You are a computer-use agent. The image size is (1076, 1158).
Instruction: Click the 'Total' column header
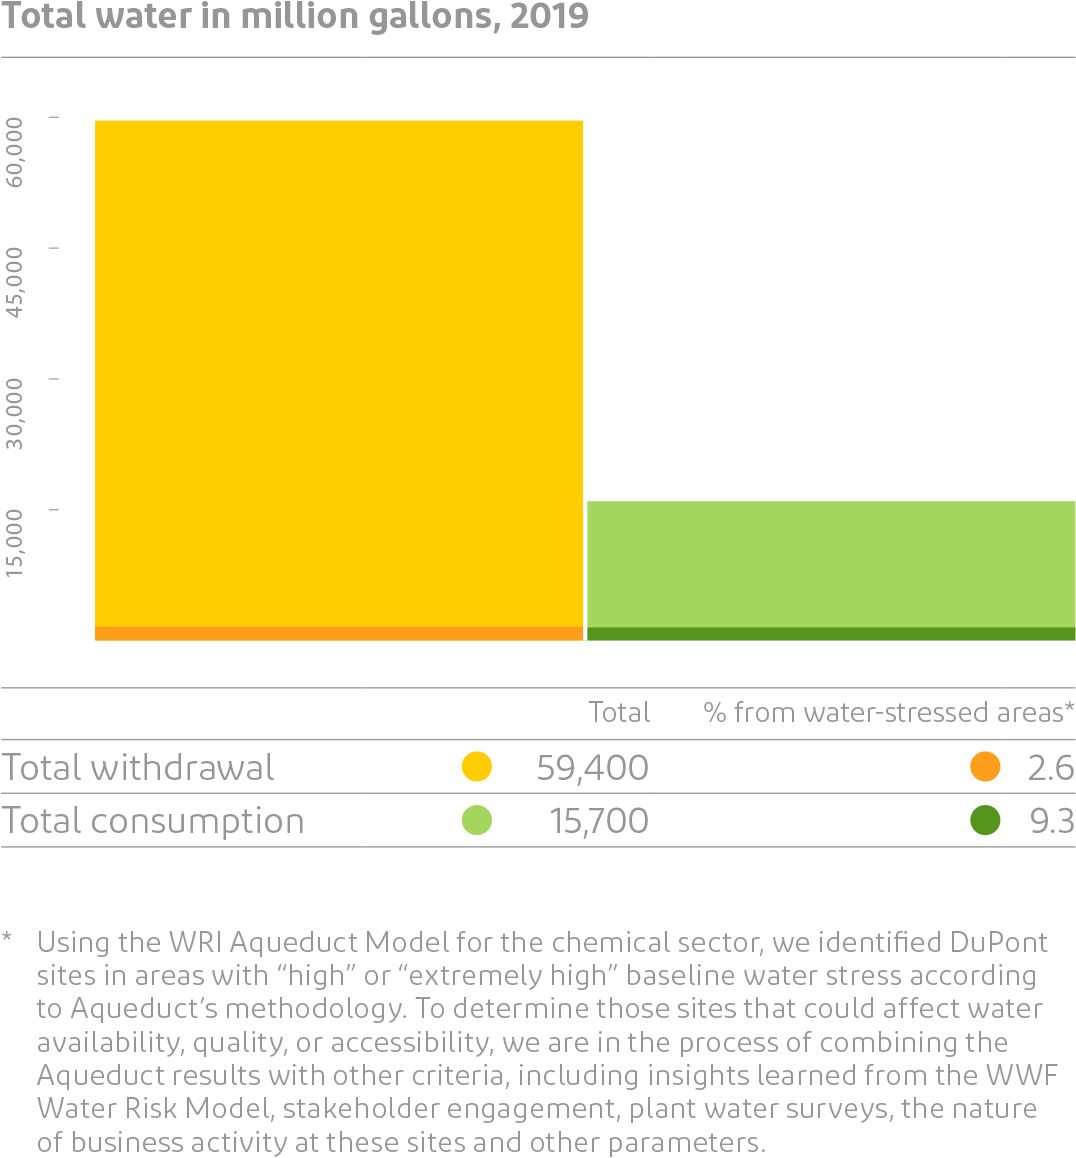619,712
